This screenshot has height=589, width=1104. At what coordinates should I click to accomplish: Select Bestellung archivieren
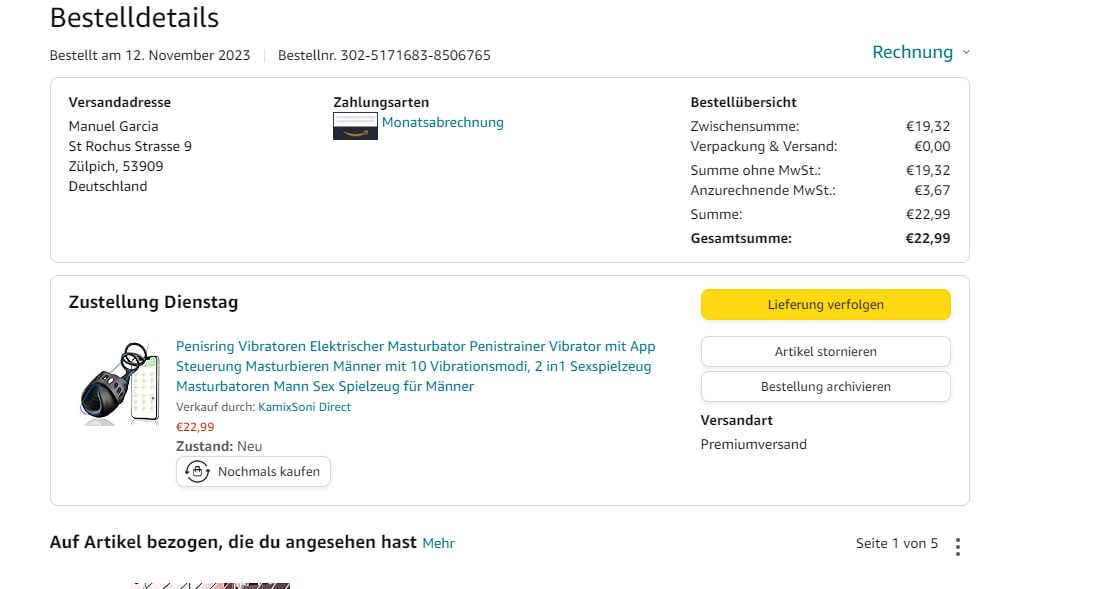click(x=825, y=386)
